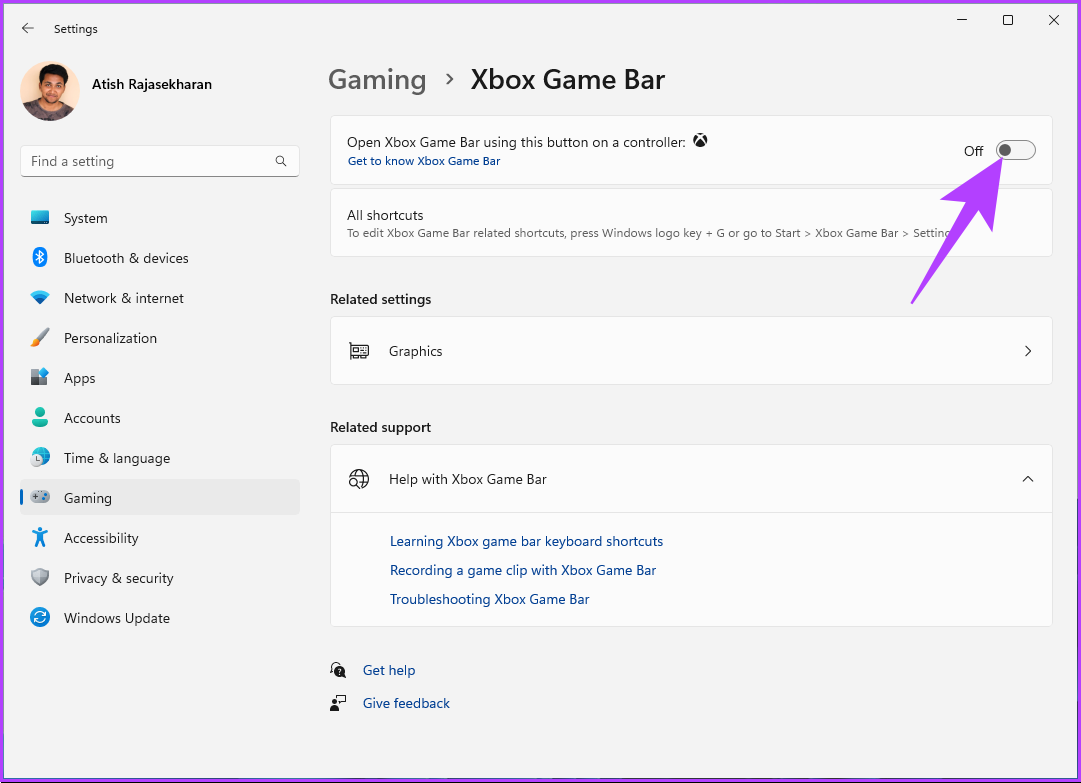This screenshot has height=783, width=1081.
Task: Expand the Graphics related settings
Action: point(690,351)
